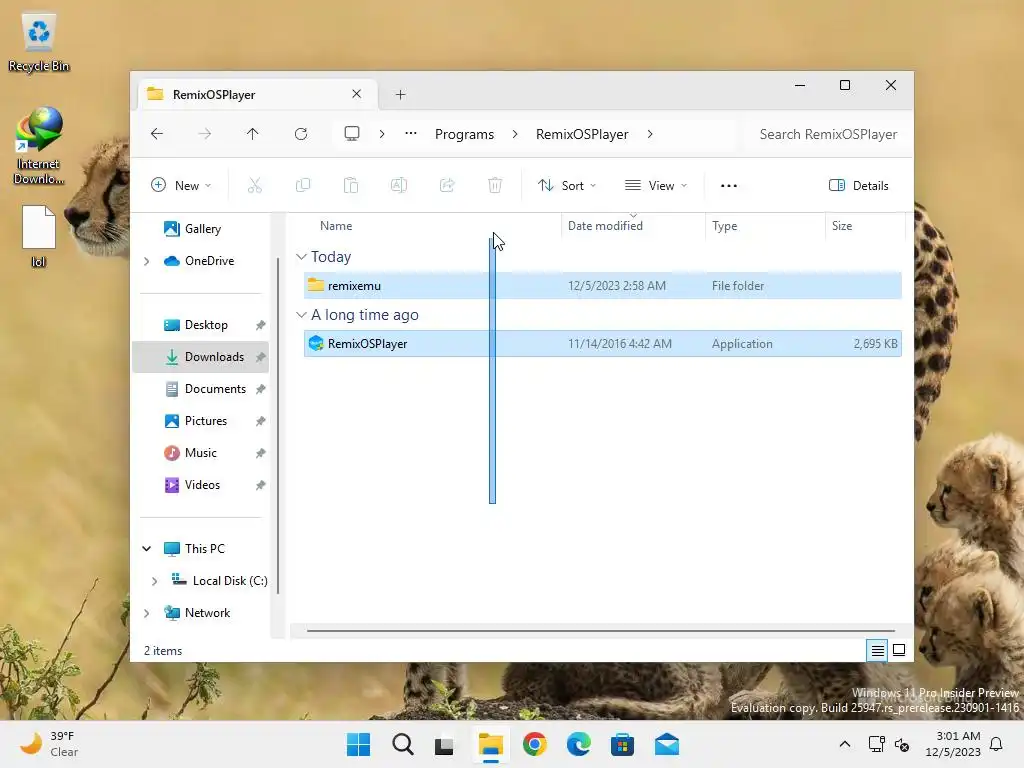
Task: Collapse the Today group
Action: [301, 257]
